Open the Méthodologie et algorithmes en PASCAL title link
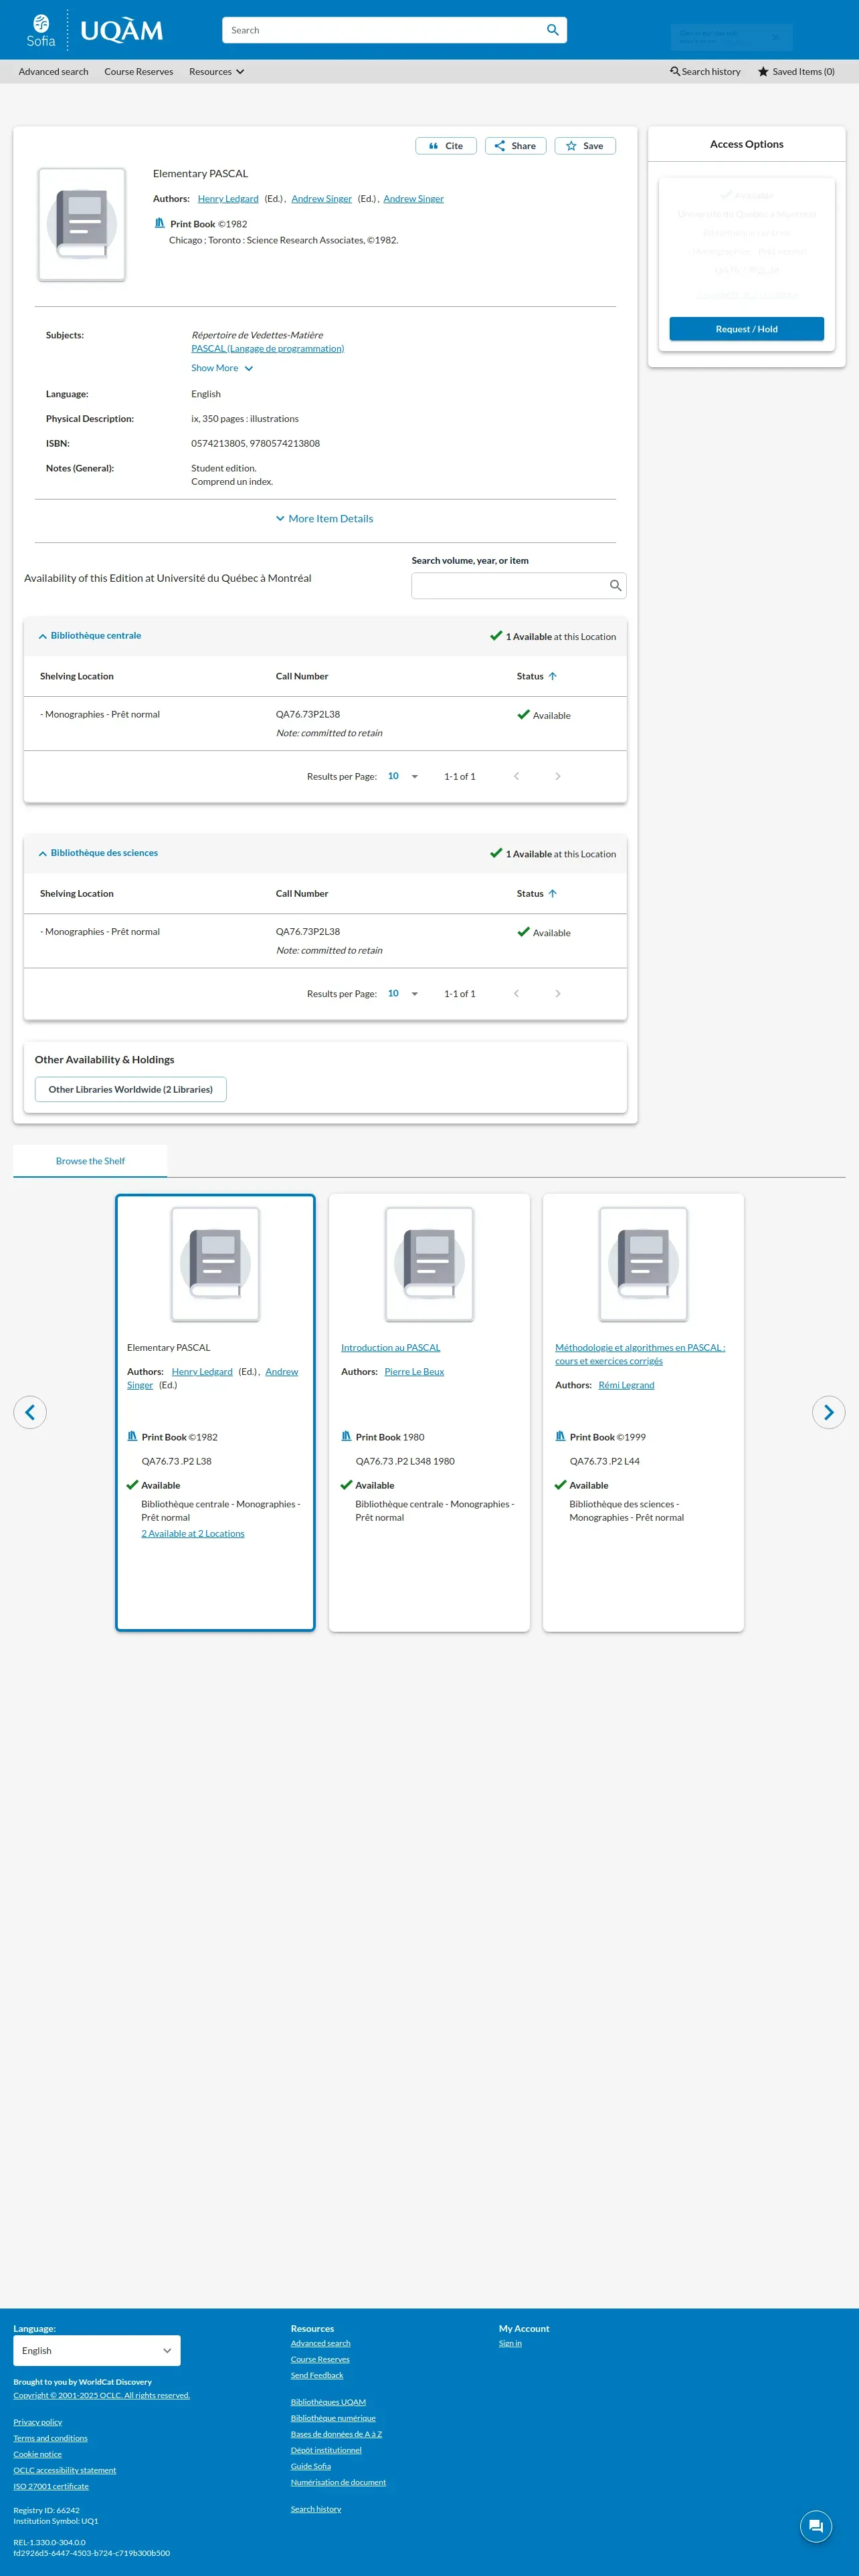 click(640, 1354)
